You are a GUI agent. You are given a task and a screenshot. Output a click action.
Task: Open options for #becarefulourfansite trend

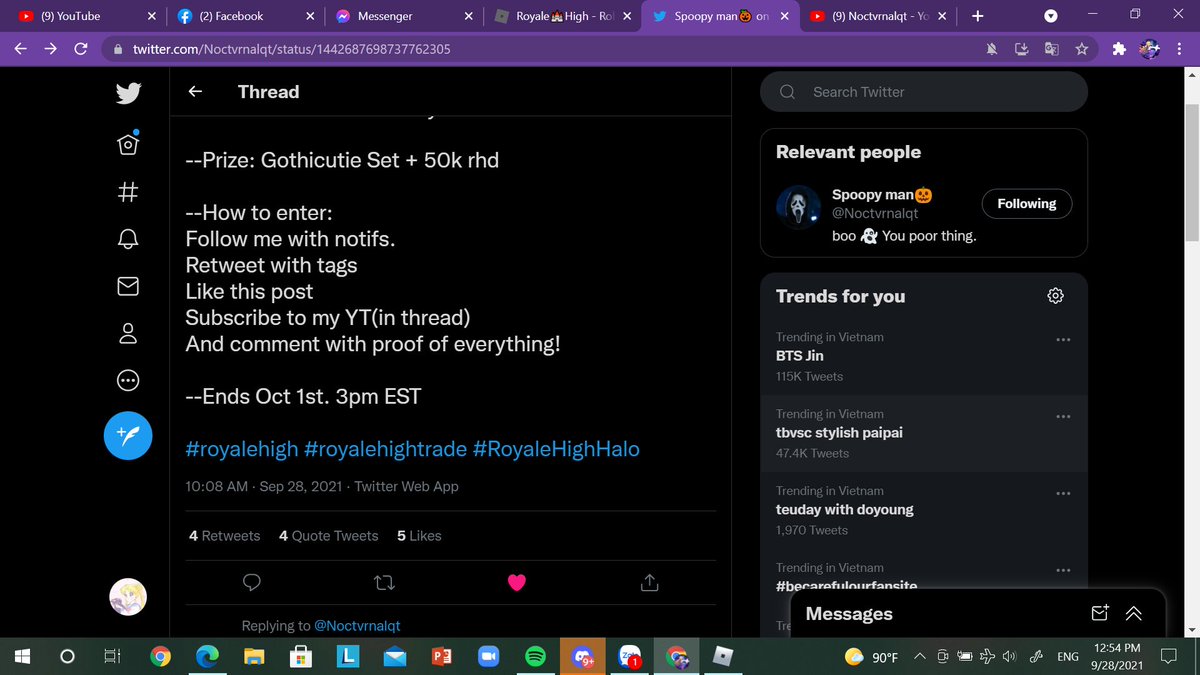[1063, 569]
